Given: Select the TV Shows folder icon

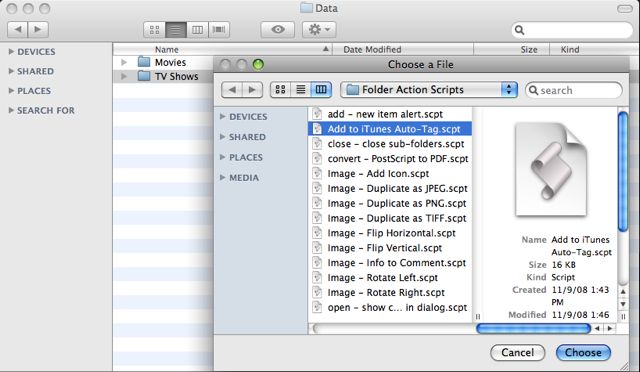Looking at the screenshot, I should pos(144,76).
